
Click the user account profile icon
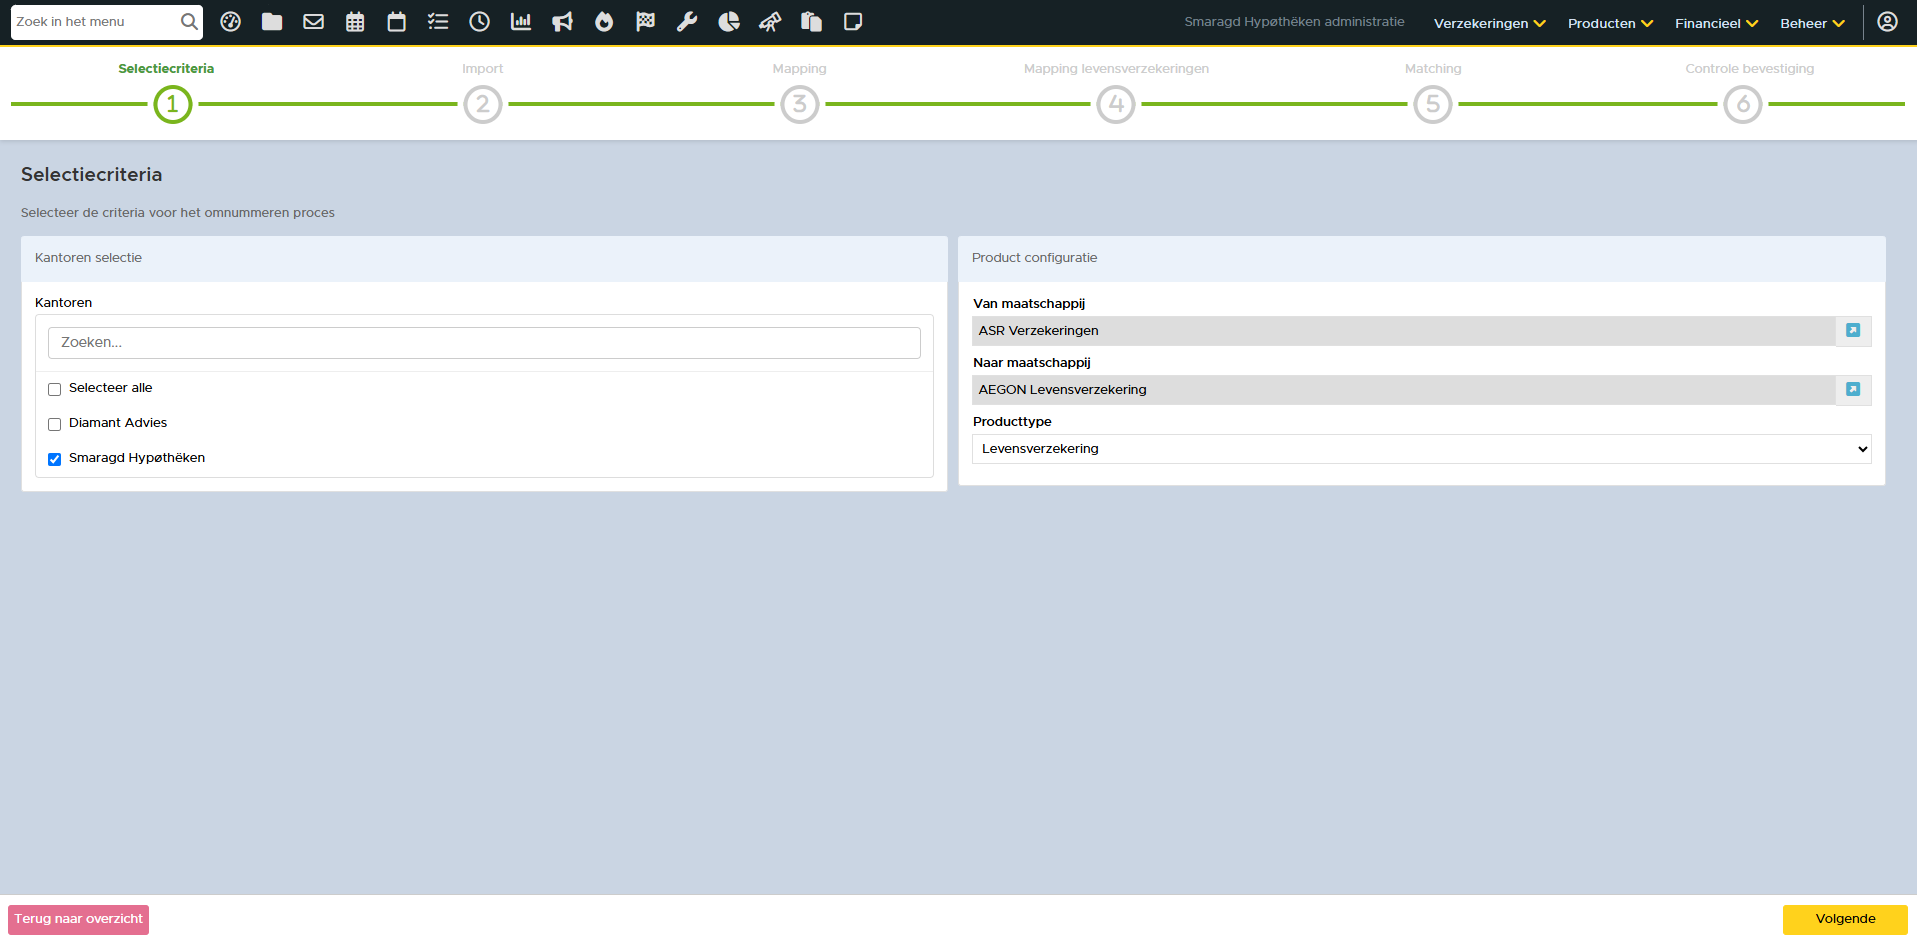pos(1887,22)
